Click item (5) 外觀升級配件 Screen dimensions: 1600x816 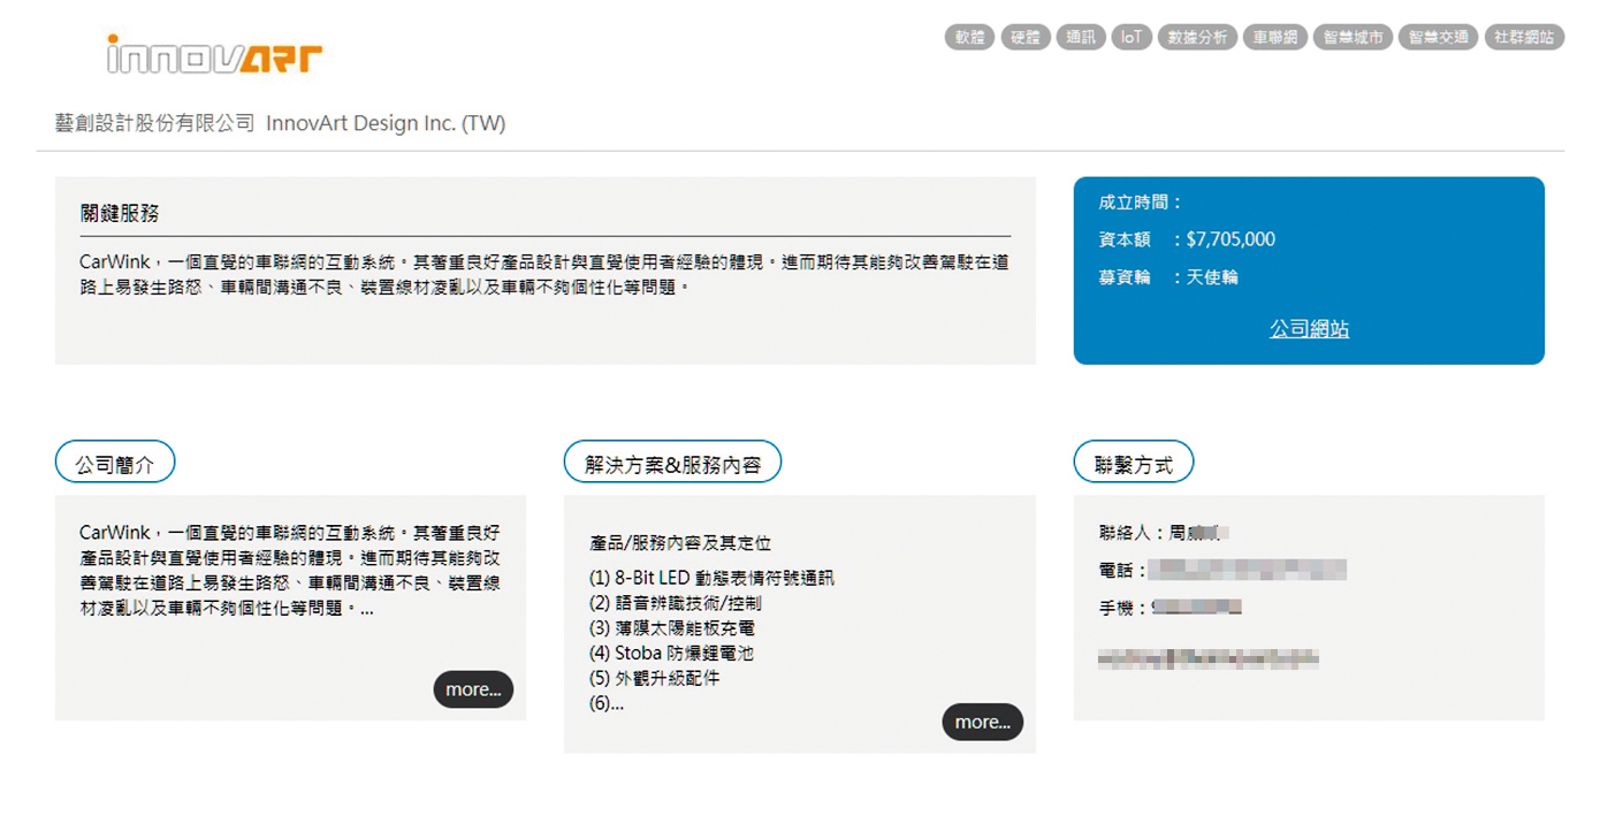tap(654, 678)
